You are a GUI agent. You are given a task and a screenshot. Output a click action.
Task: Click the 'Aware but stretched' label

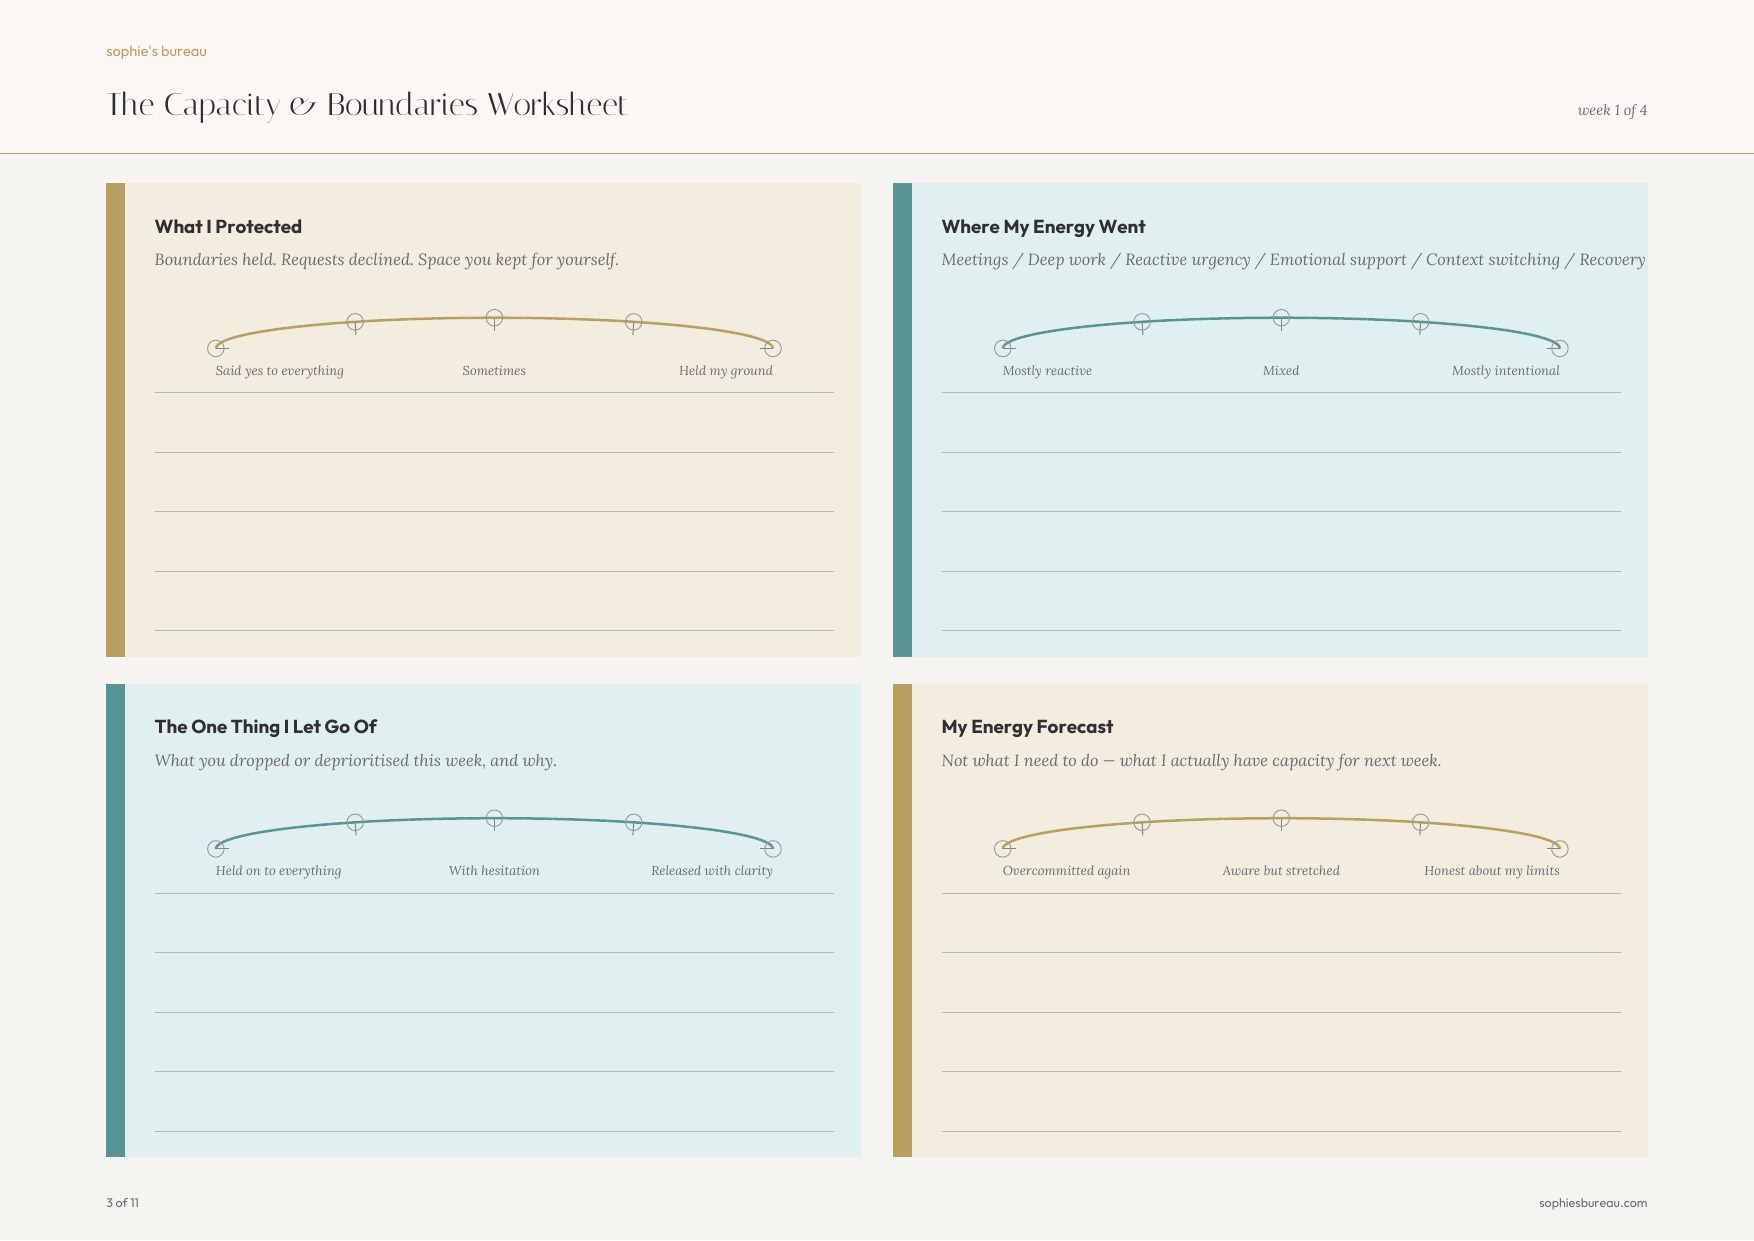[x=1281, y=871]
